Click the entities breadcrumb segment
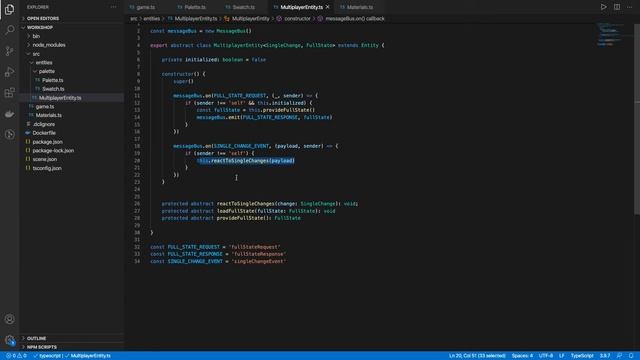The image size is (640, 360). pyautogui.click(x=151, y=19)
